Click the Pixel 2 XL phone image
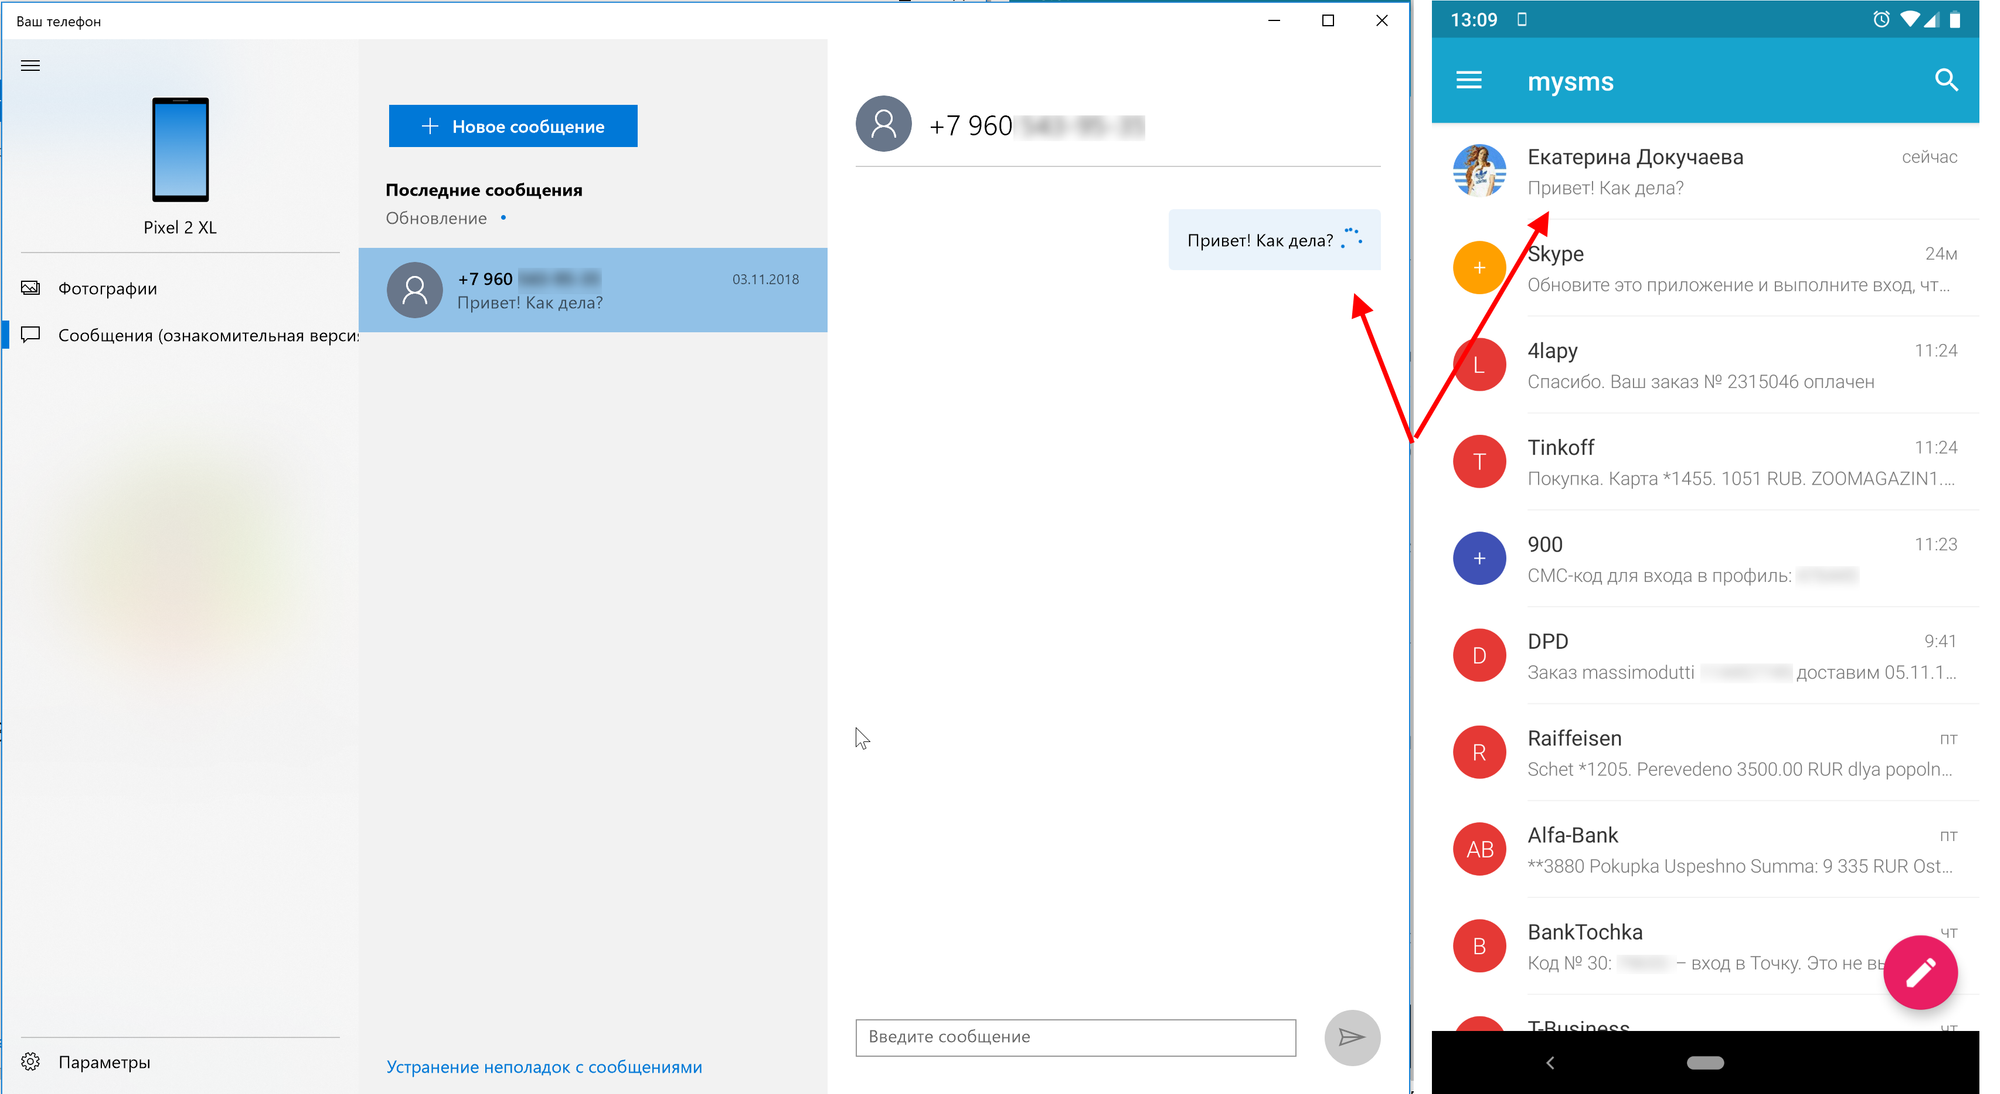2000x1094 pixels. click(180, 150)
